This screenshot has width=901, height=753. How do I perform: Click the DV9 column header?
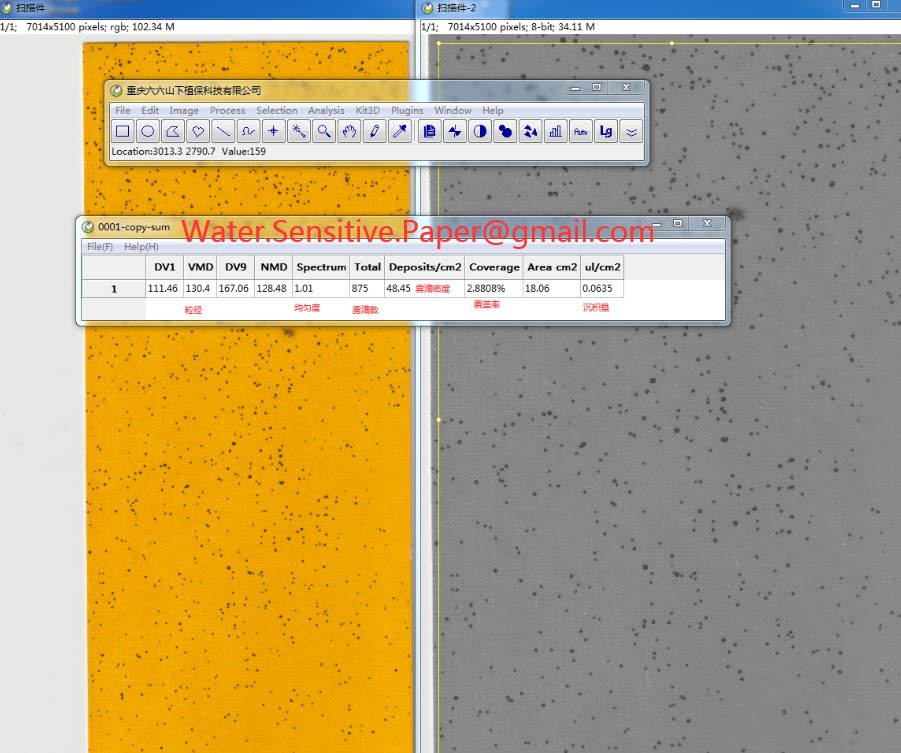236,267
